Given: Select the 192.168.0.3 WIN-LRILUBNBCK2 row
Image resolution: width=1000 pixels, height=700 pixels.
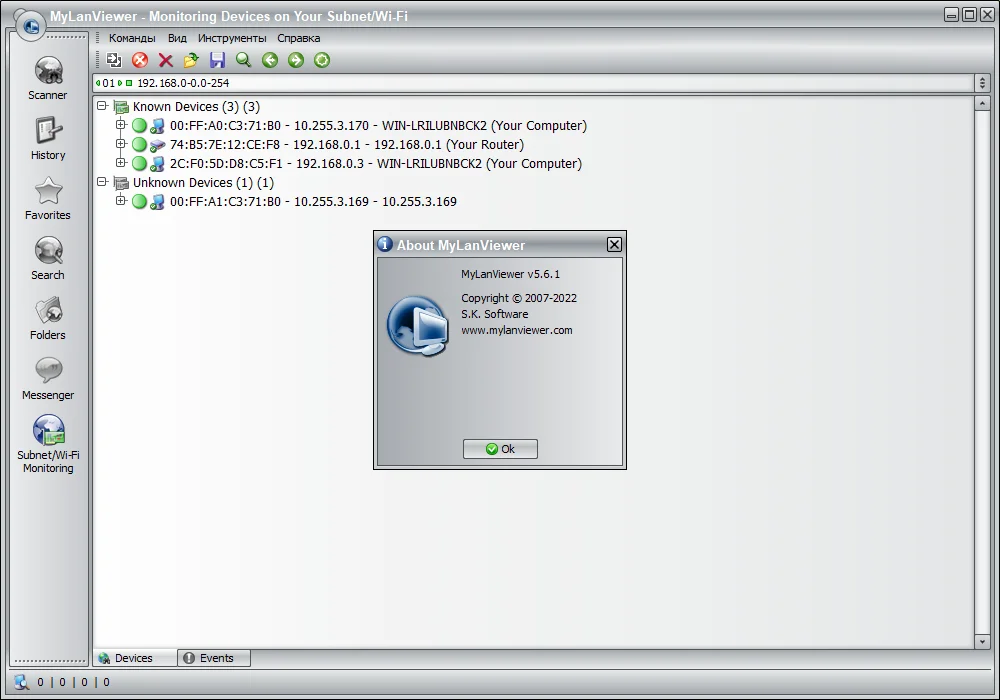Looking at the screenshot, I should (x=376, y=164).
